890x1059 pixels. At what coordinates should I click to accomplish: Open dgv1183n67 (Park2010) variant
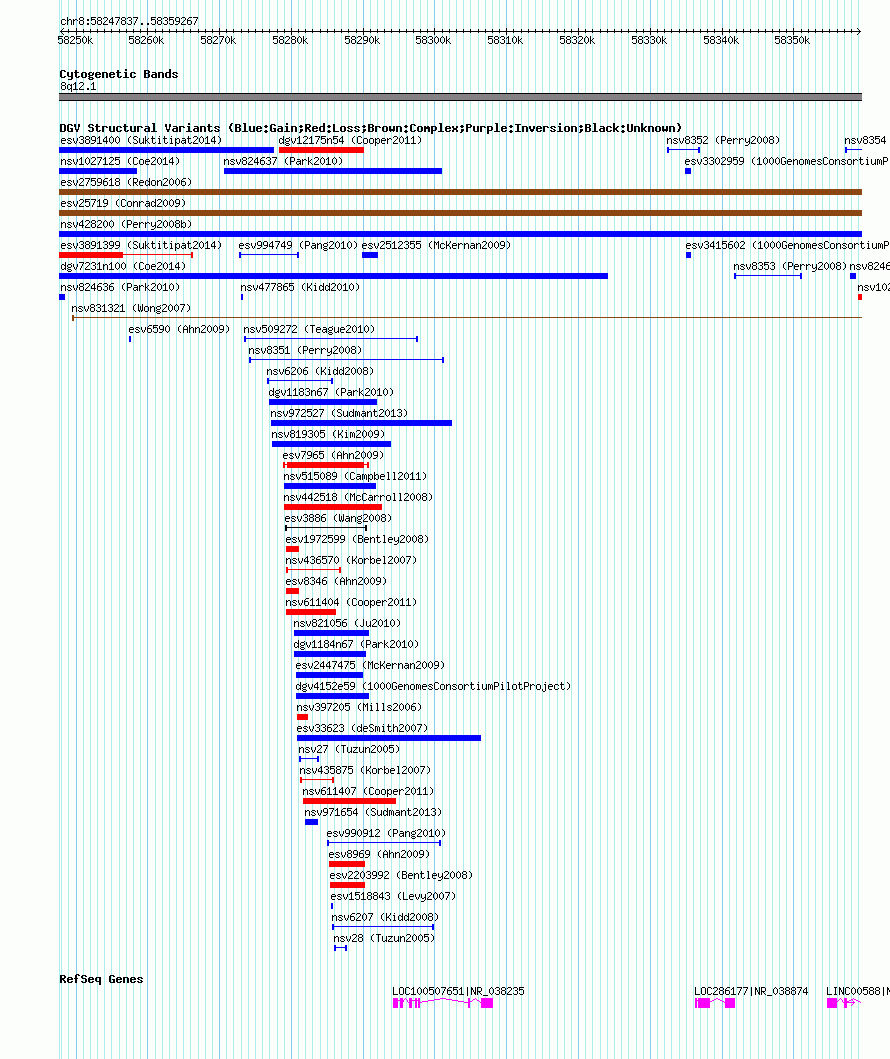click(331, 392)
